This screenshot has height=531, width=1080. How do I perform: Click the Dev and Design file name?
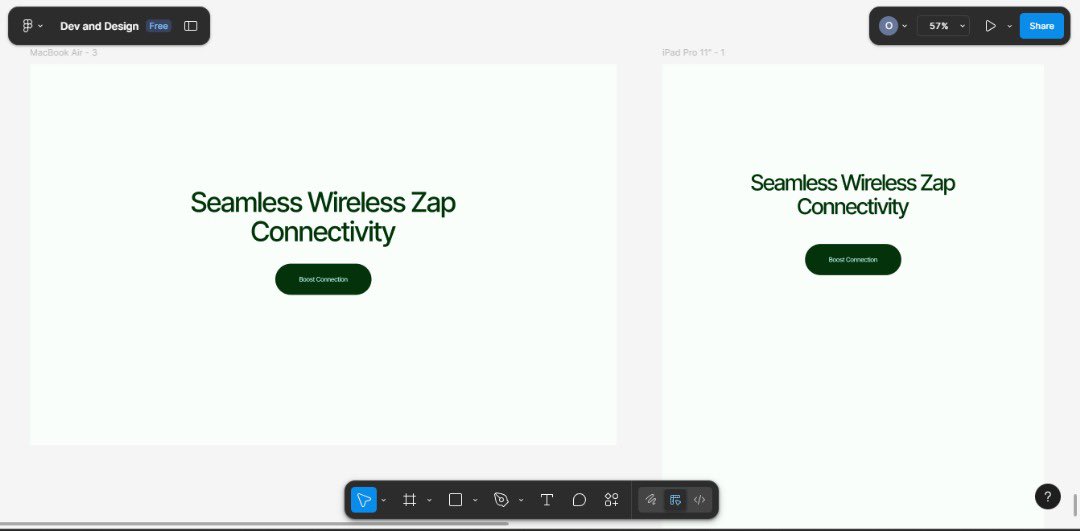99,26
